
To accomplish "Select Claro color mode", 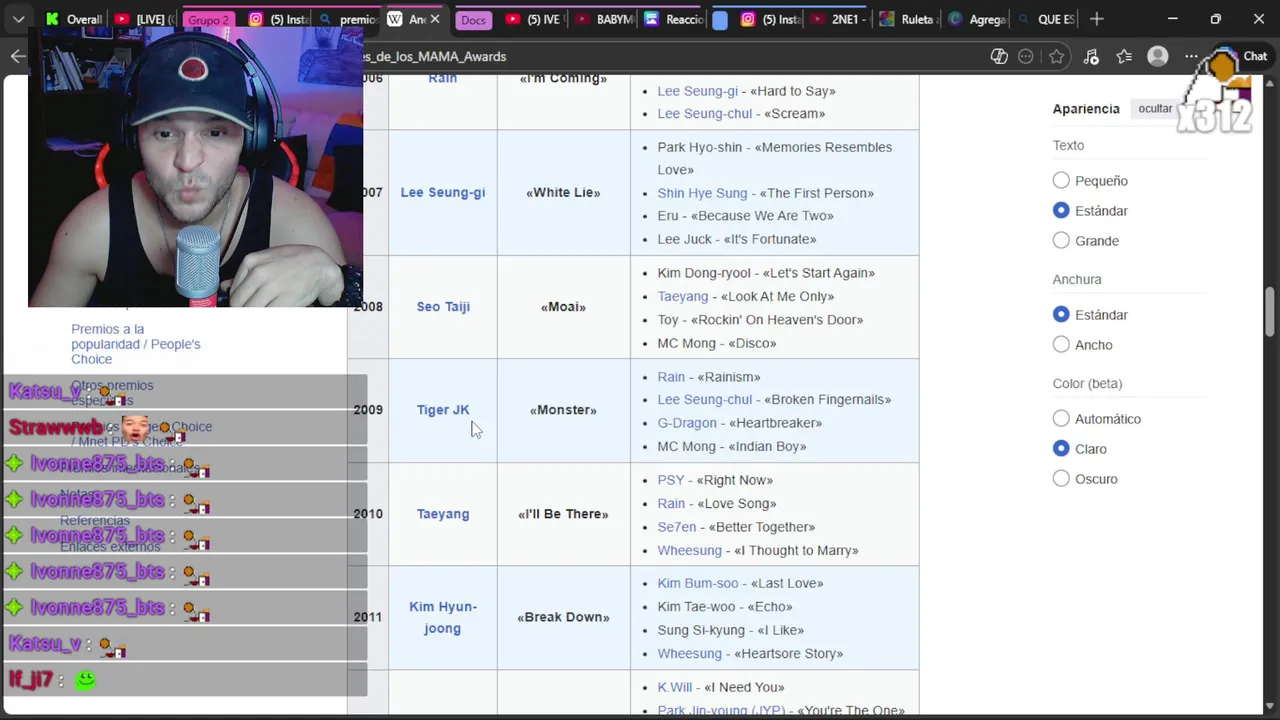I will (x=1061, y=448).
